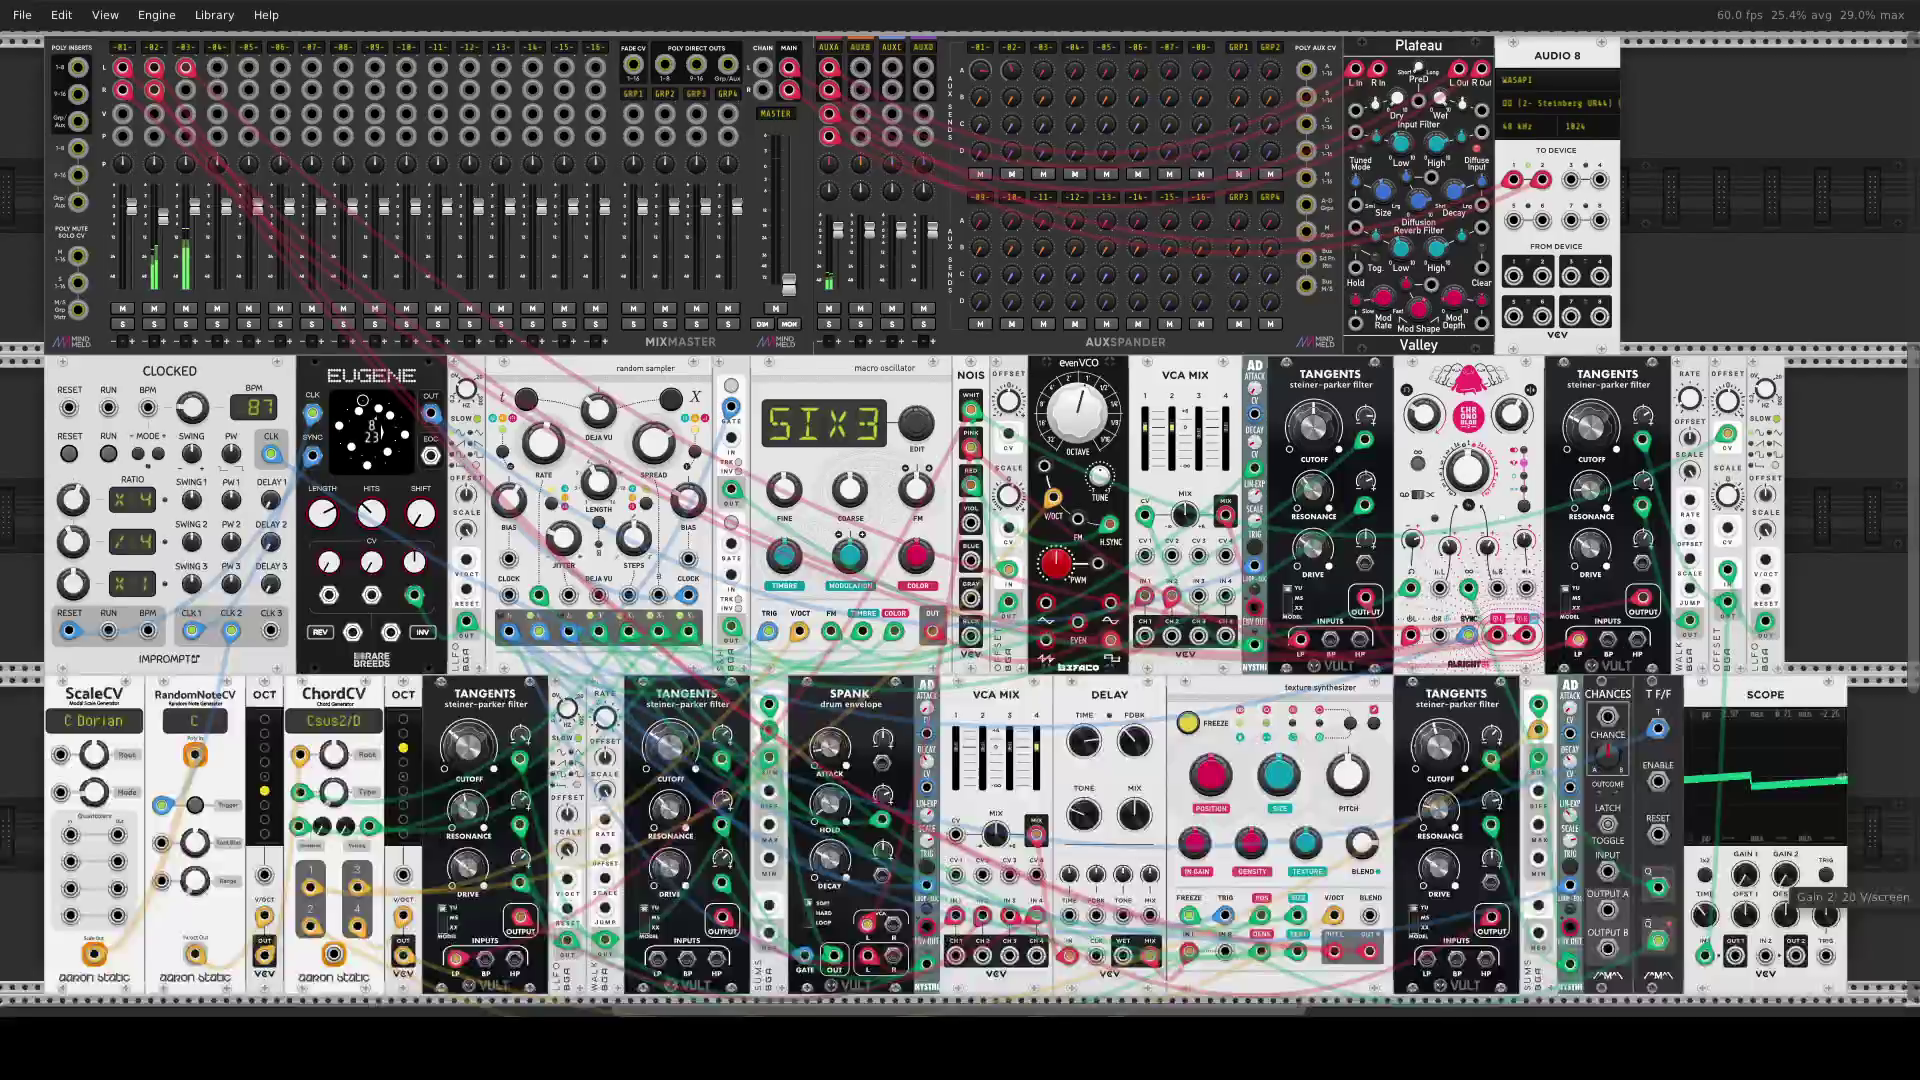Open the Steinberg UR44 device selector
The image size is (1920, 1080).
coord(1556,103)
